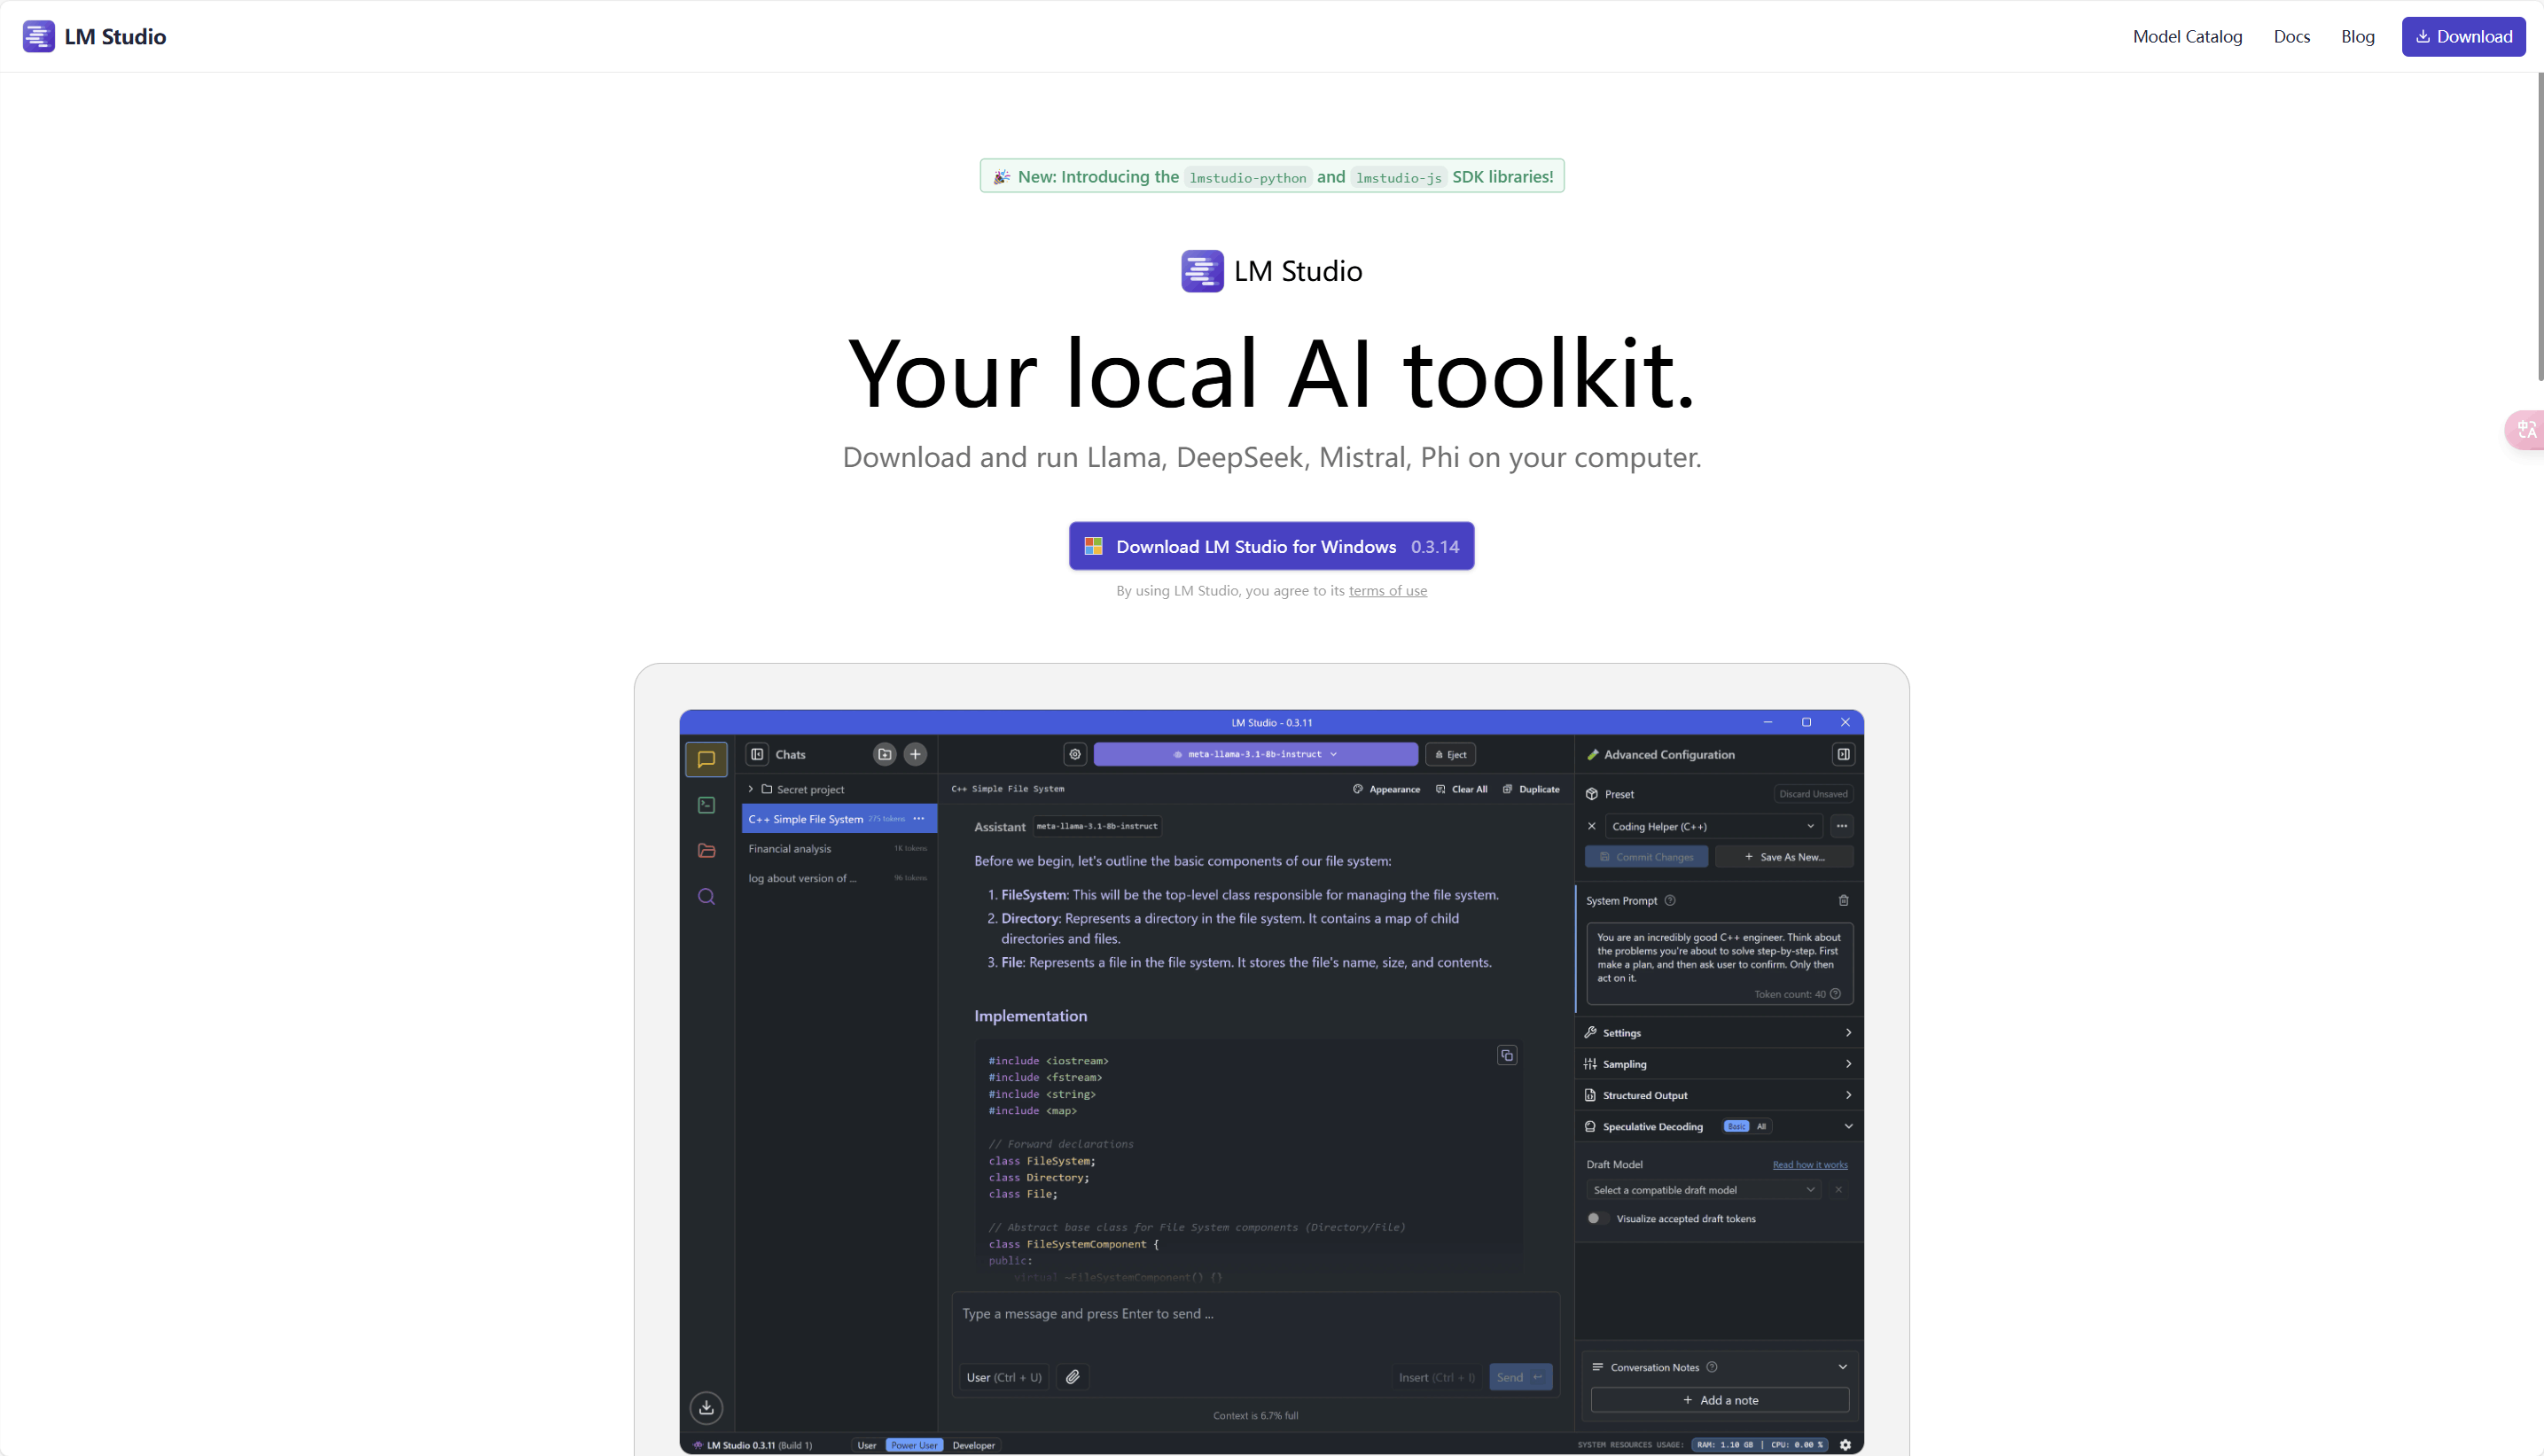
Task: Open the draft model selection dropdown
Action: point(1703,1190)
